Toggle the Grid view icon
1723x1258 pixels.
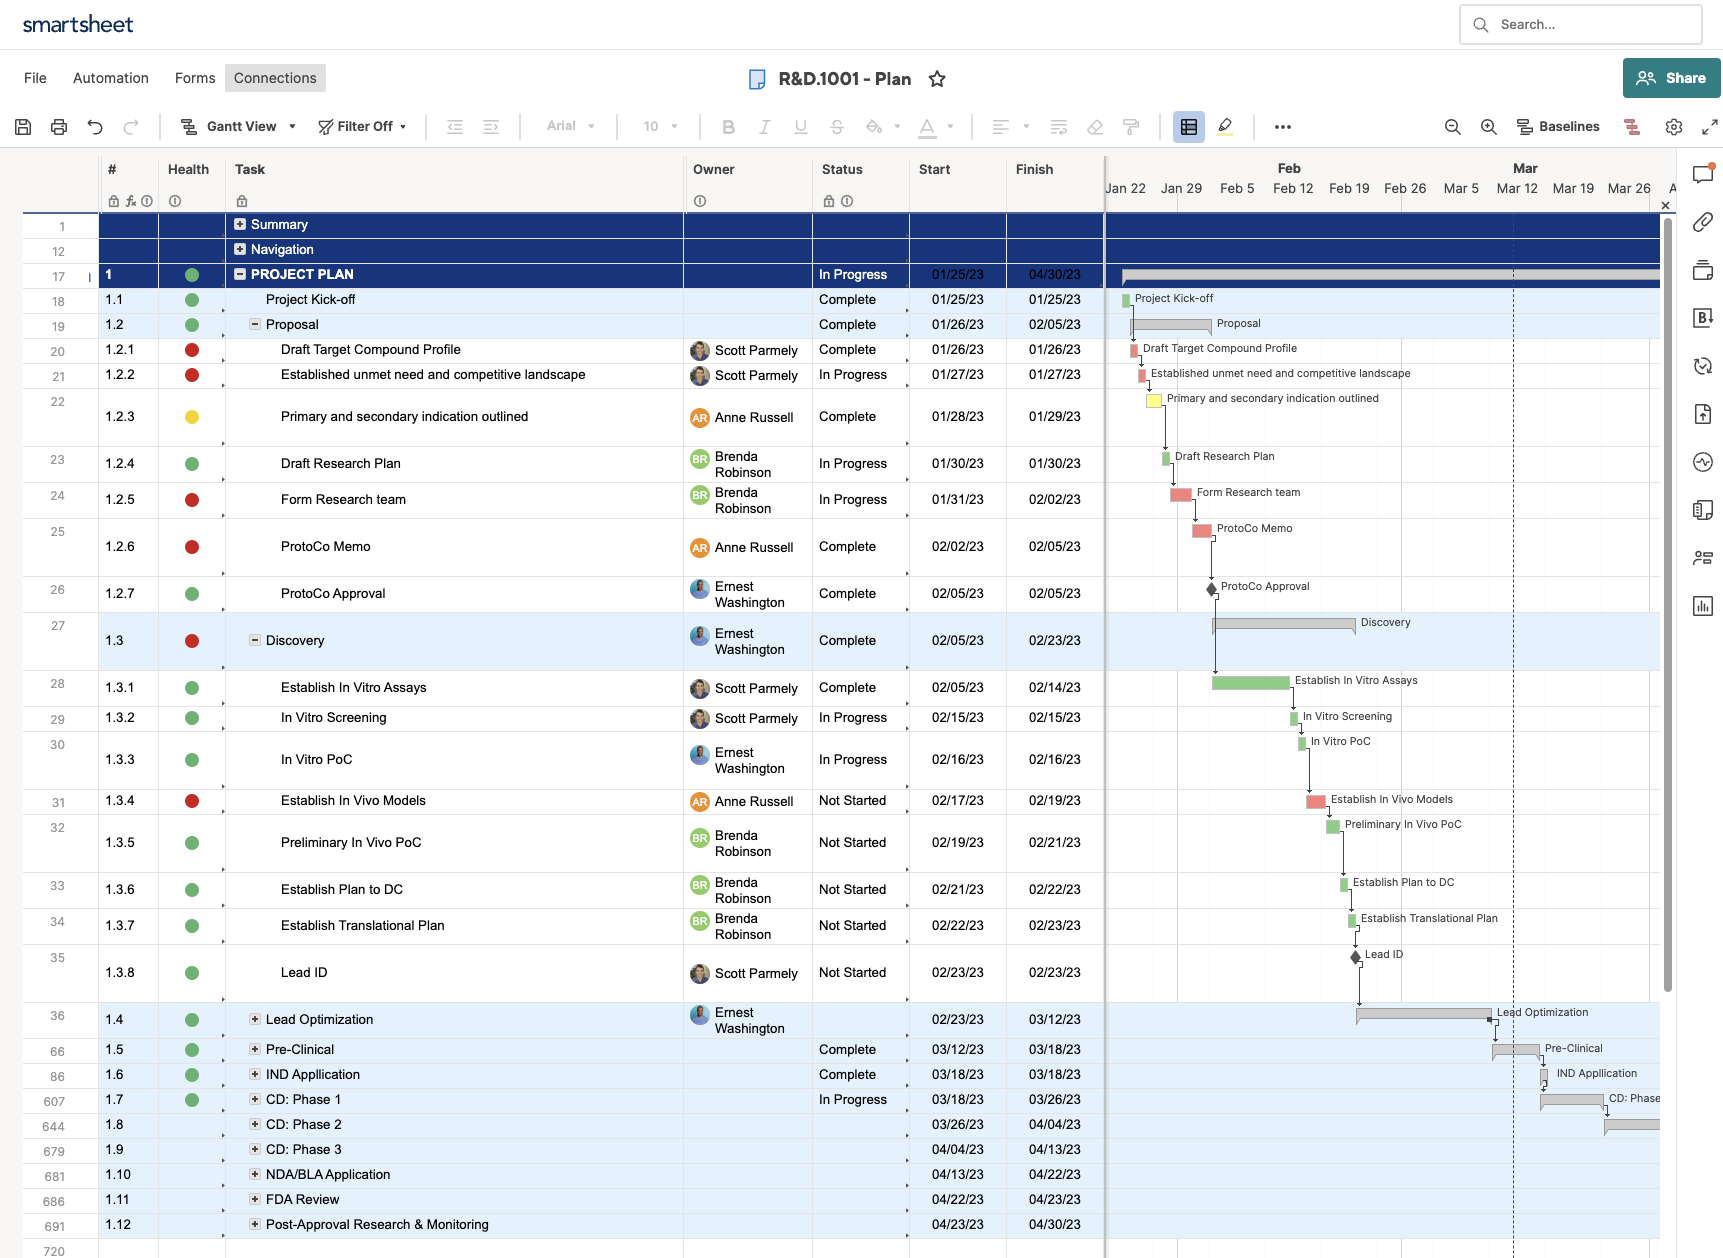point(1188,127)
